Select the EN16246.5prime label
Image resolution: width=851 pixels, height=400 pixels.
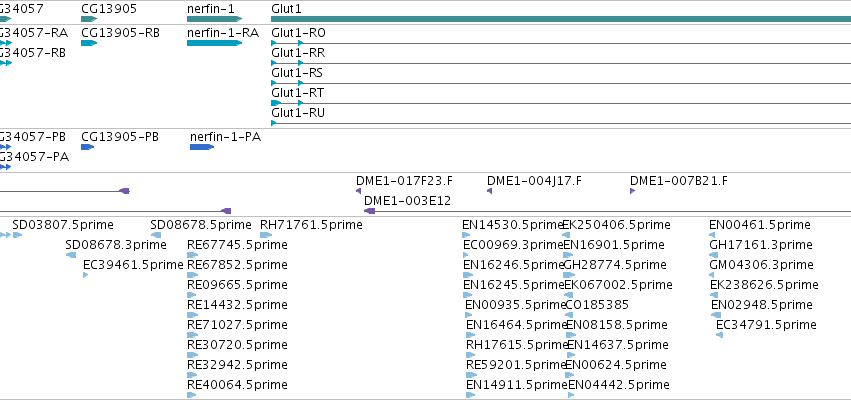[x=513, y=265]
